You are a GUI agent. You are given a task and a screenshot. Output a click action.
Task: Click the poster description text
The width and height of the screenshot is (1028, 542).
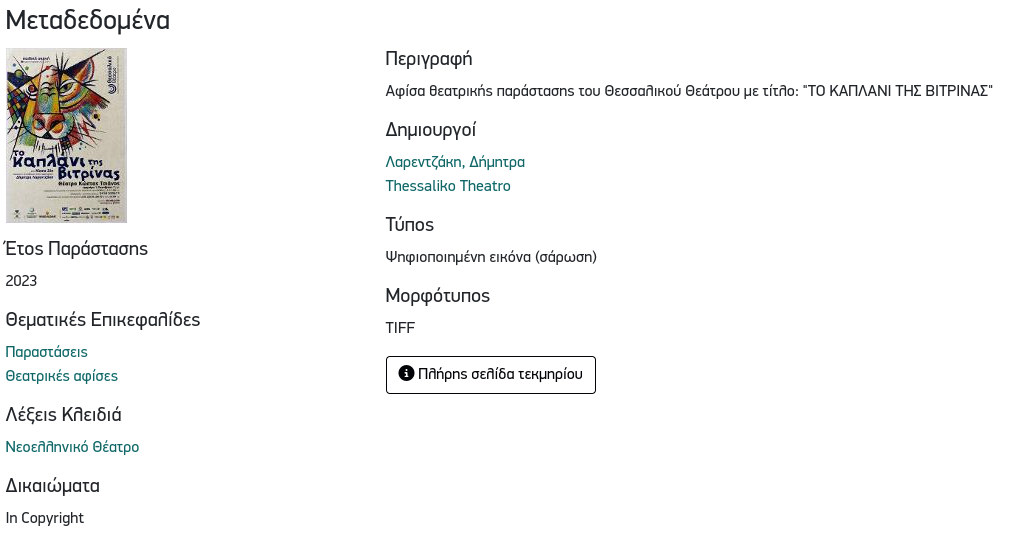[x=689, y=91]
